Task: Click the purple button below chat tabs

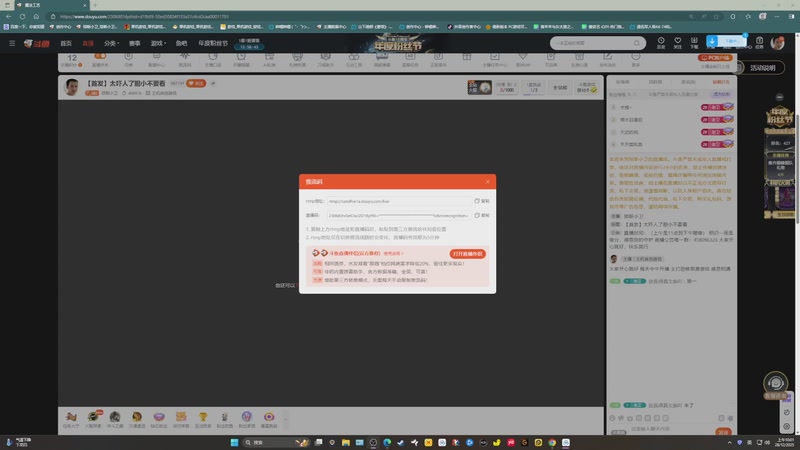Action: (721, 94)
